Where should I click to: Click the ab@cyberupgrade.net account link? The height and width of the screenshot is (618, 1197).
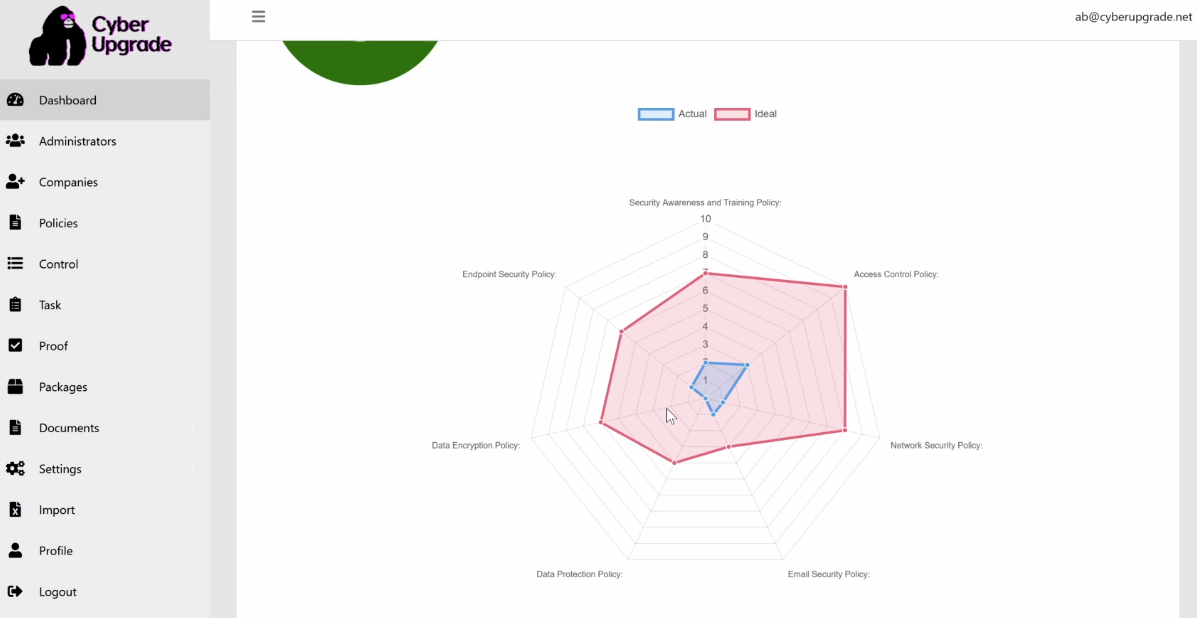pos(1133,17)
